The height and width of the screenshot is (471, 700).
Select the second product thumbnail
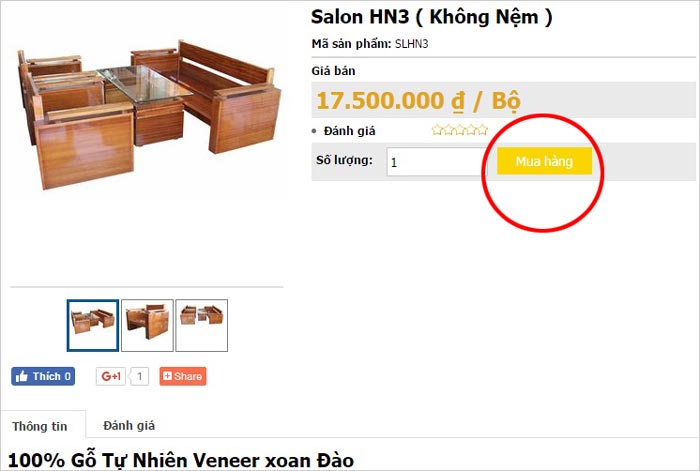point(147,325)
